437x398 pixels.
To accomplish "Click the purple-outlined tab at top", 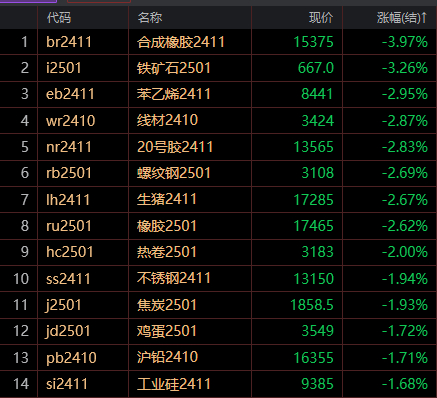I will (28, 1).
